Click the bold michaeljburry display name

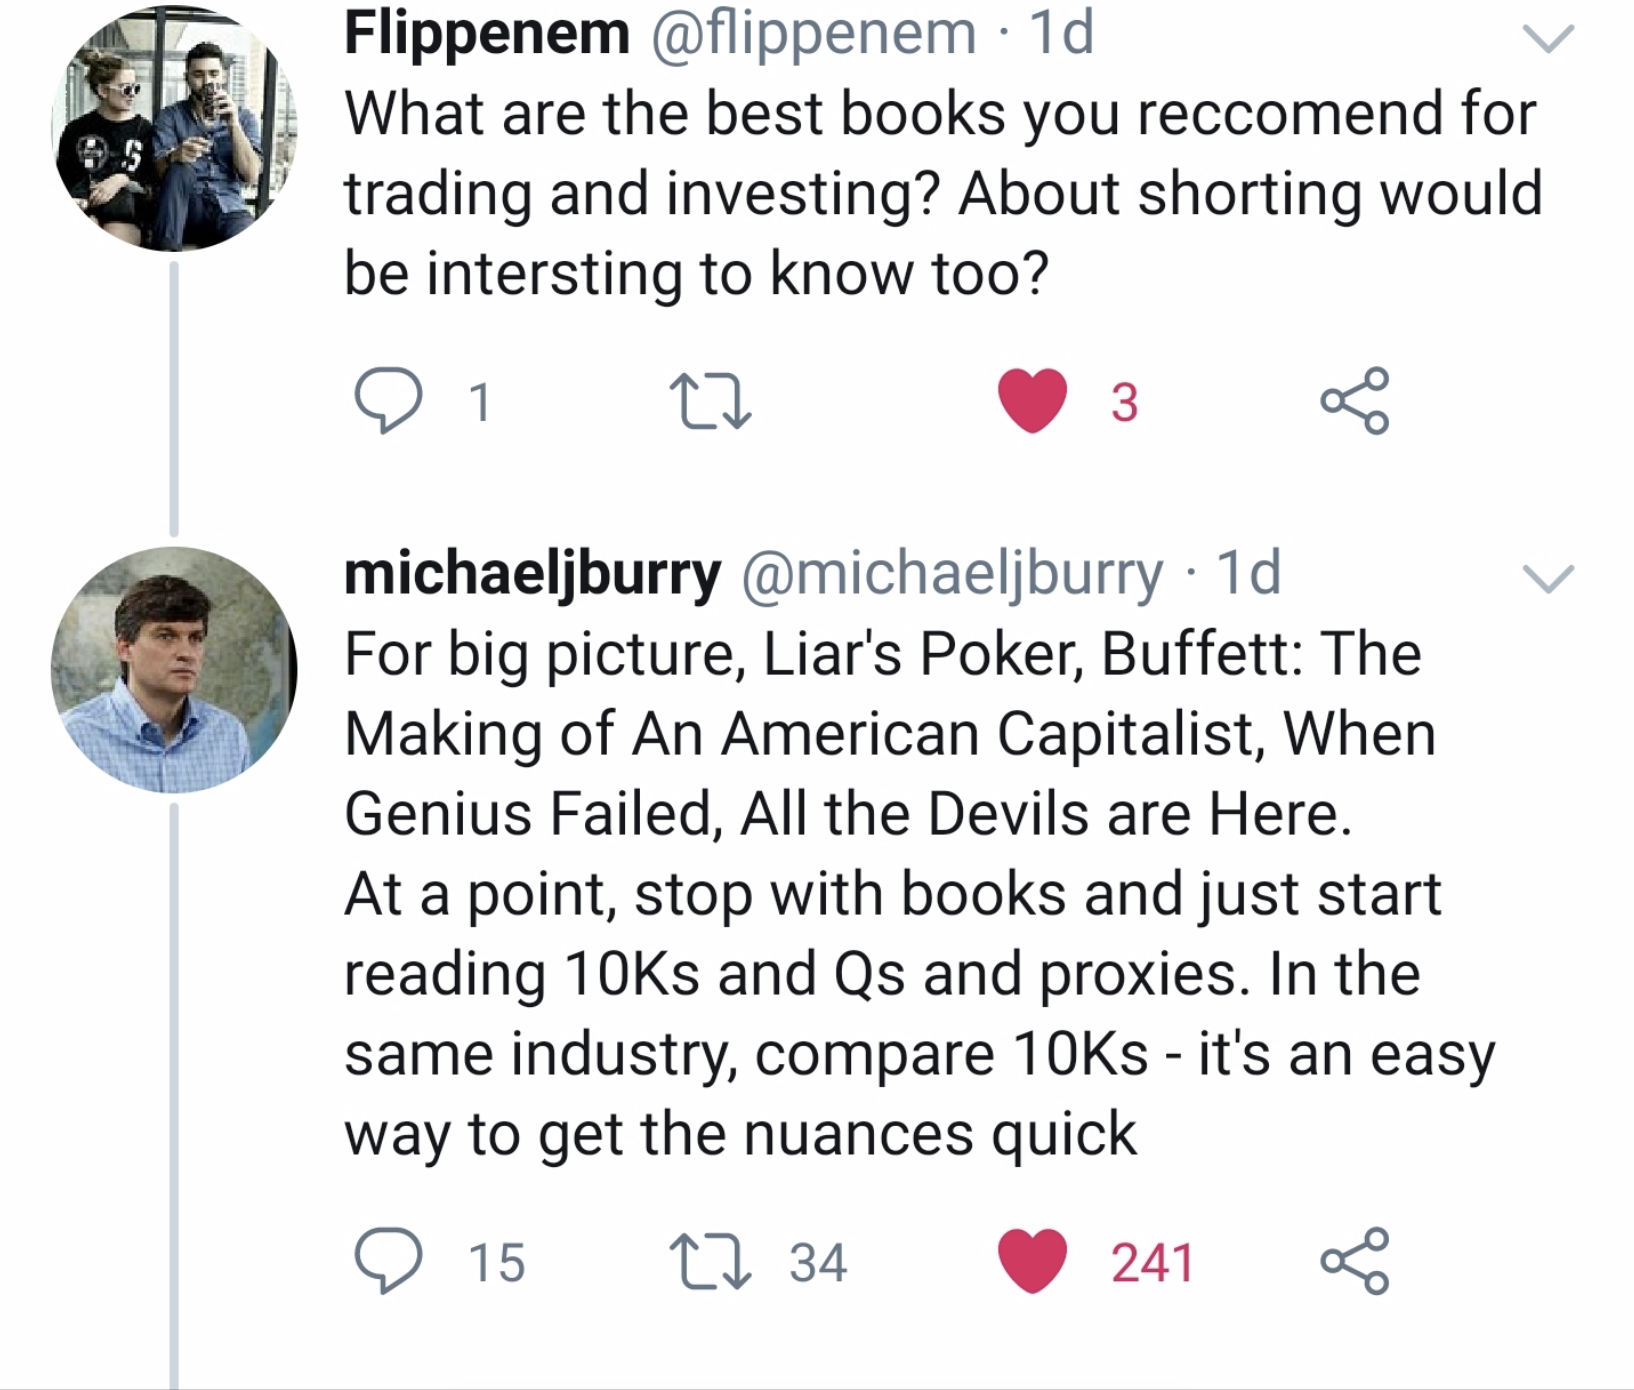(x=532, y=574)
